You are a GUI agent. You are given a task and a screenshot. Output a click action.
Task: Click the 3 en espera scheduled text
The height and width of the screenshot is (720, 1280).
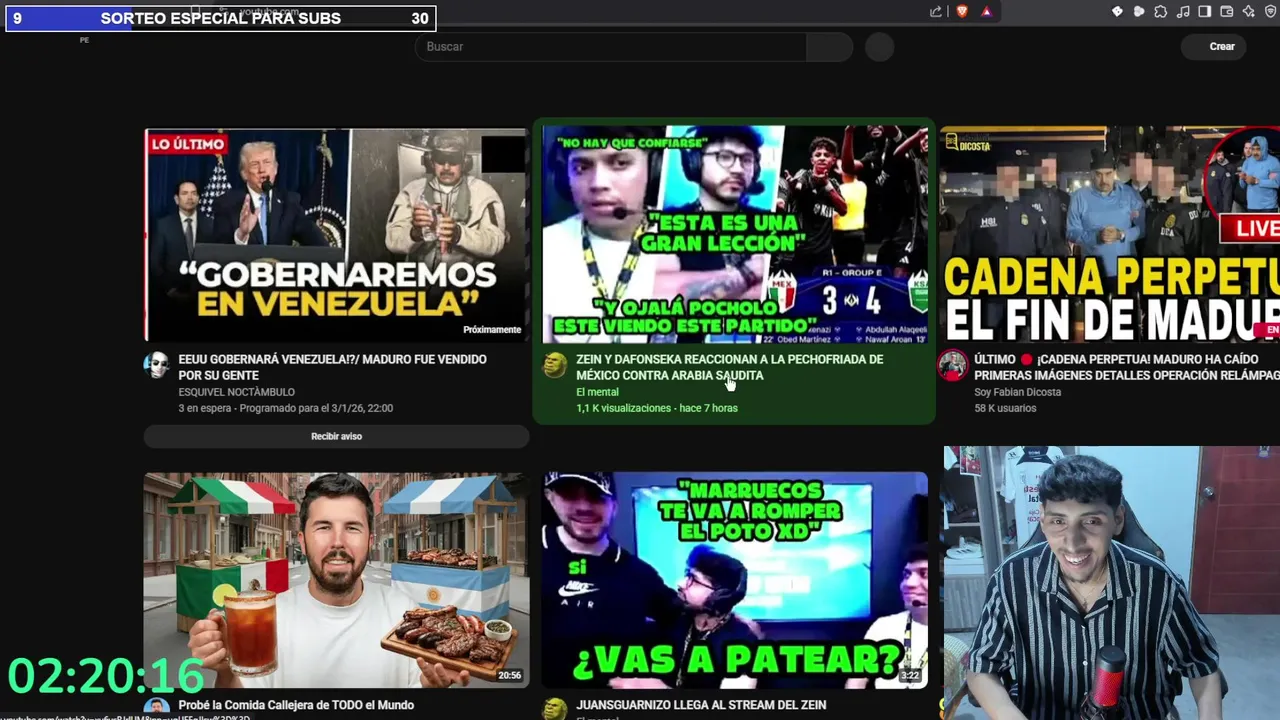[x=285, y=408]
